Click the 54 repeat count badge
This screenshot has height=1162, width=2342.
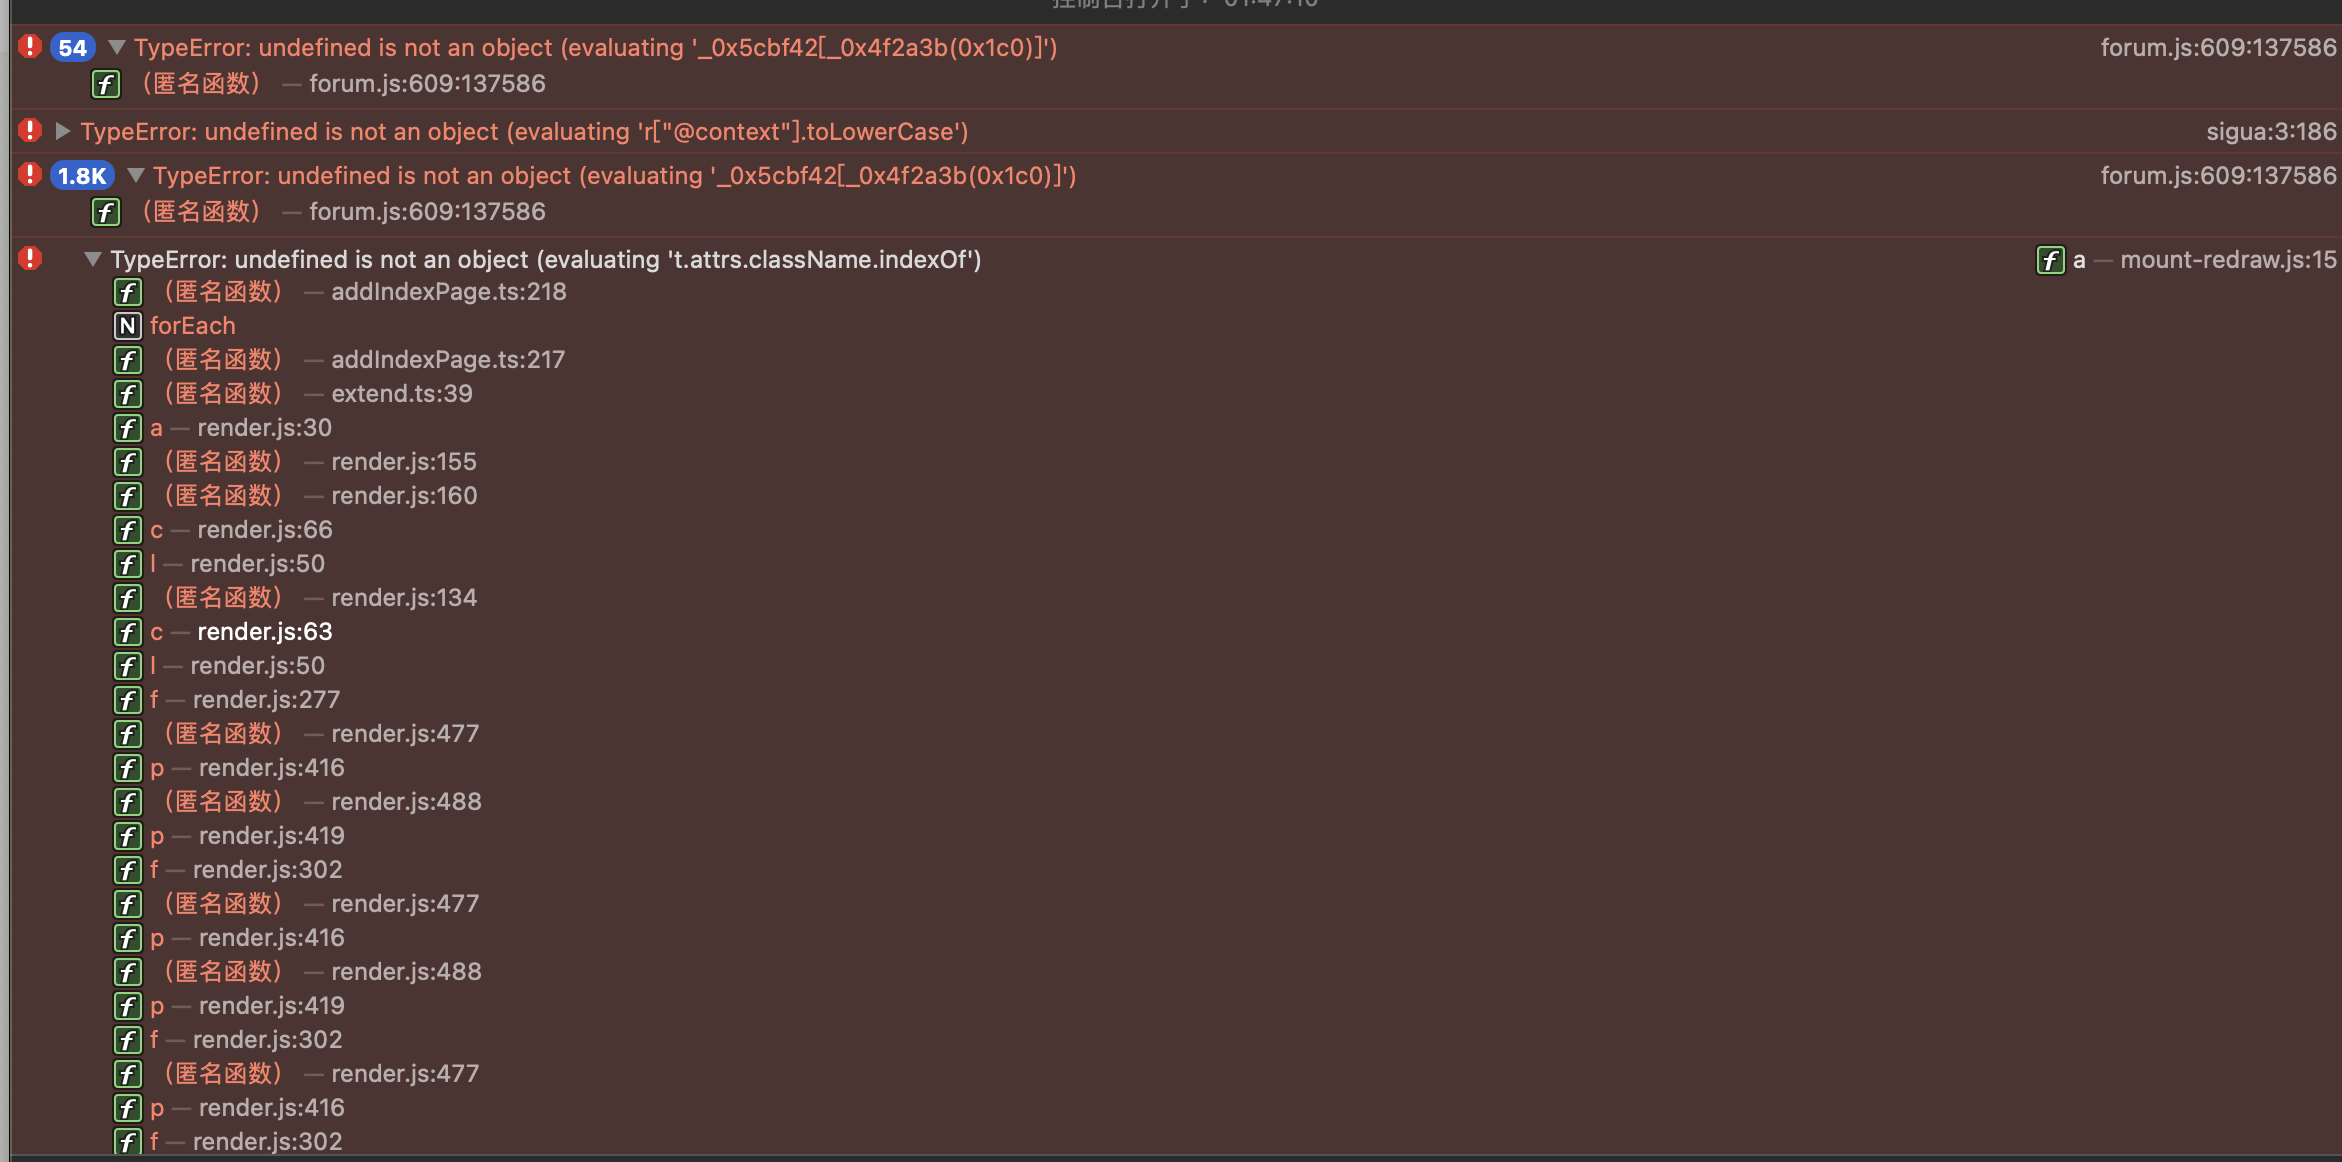point(73,48)
